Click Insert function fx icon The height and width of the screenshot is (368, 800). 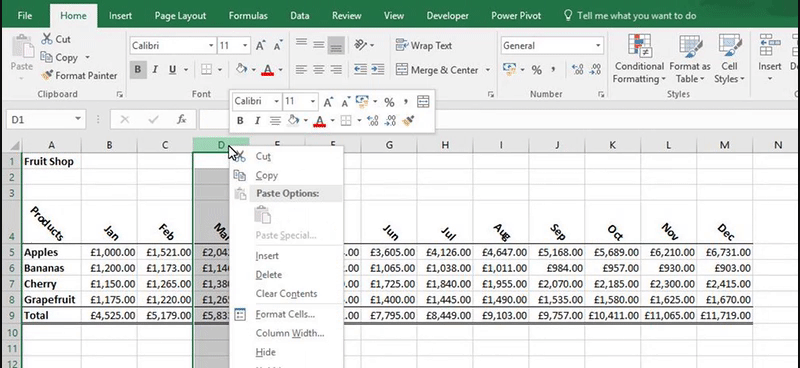point(182,119)
